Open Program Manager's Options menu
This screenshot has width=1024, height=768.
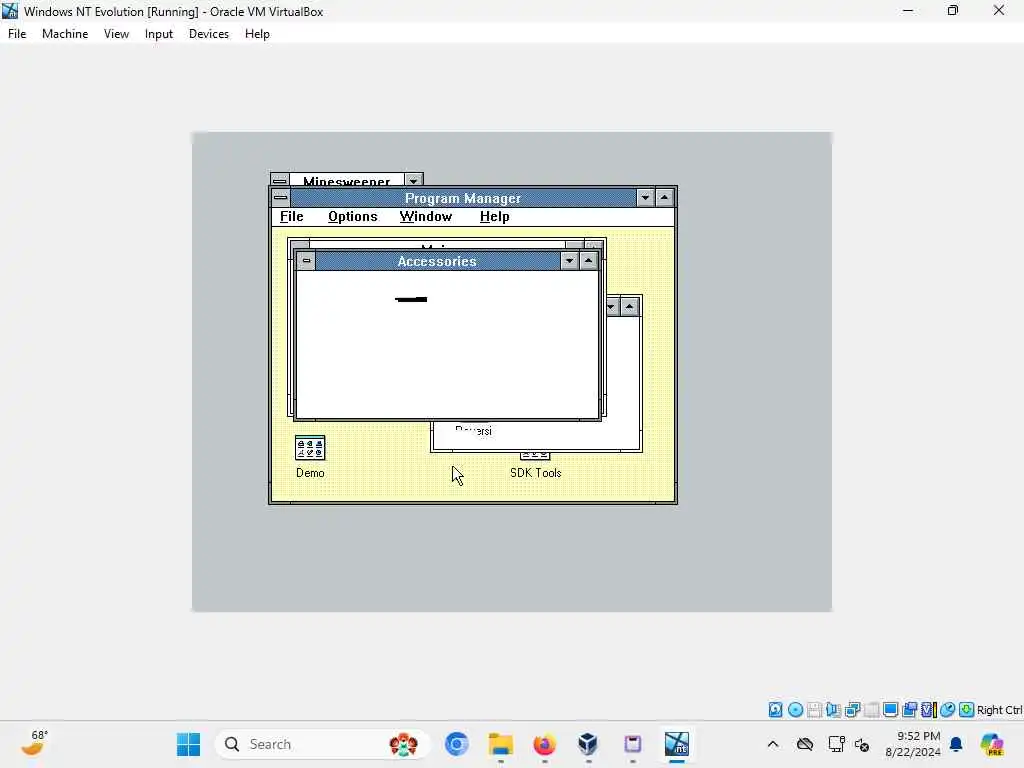(x=353, y=217)
